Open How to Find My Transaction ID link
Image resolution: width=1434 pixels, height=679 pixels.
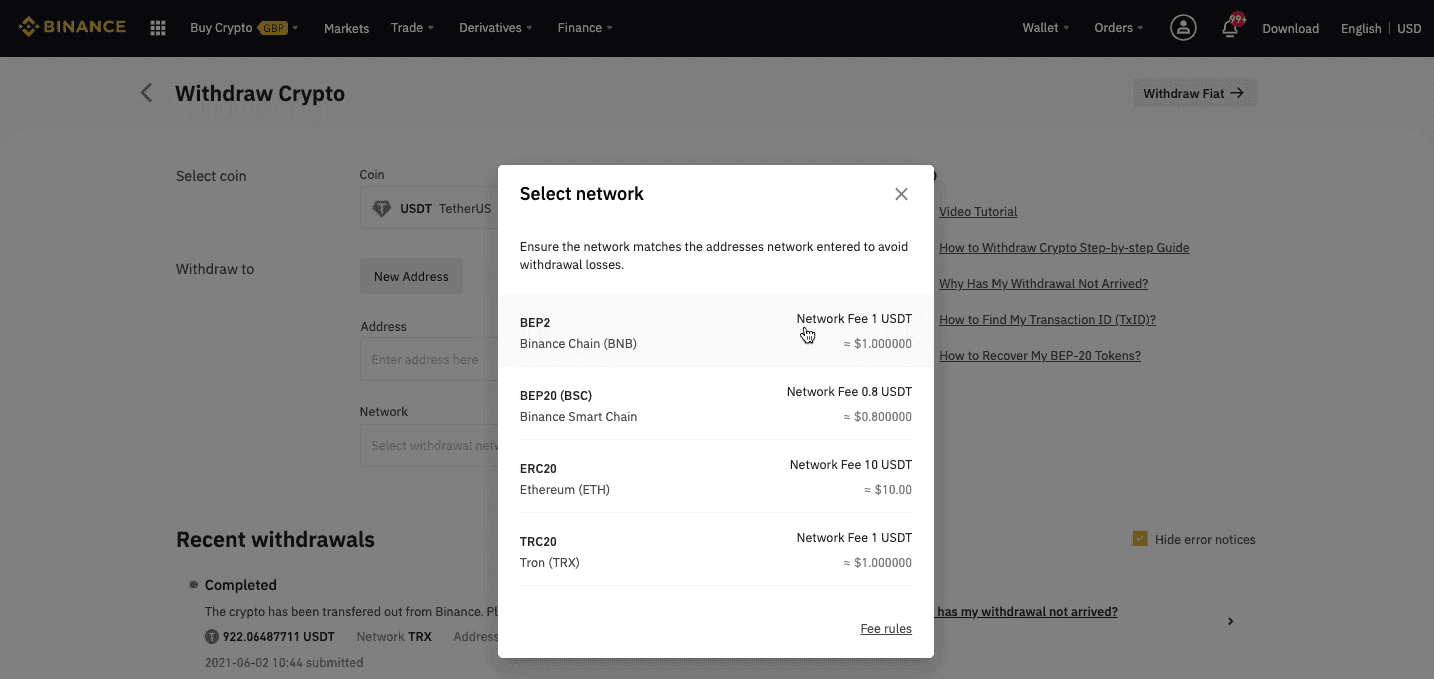(x=1047, y=320)
